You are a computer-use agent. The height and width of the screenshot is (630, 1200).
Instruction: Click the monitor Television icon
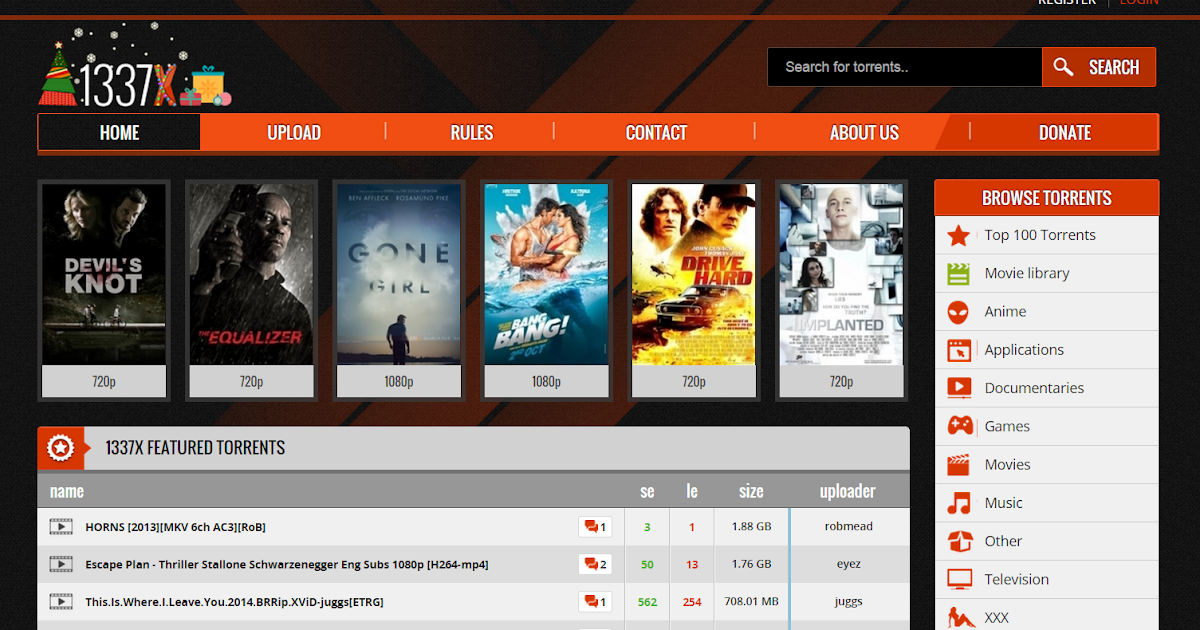(959, 579)
